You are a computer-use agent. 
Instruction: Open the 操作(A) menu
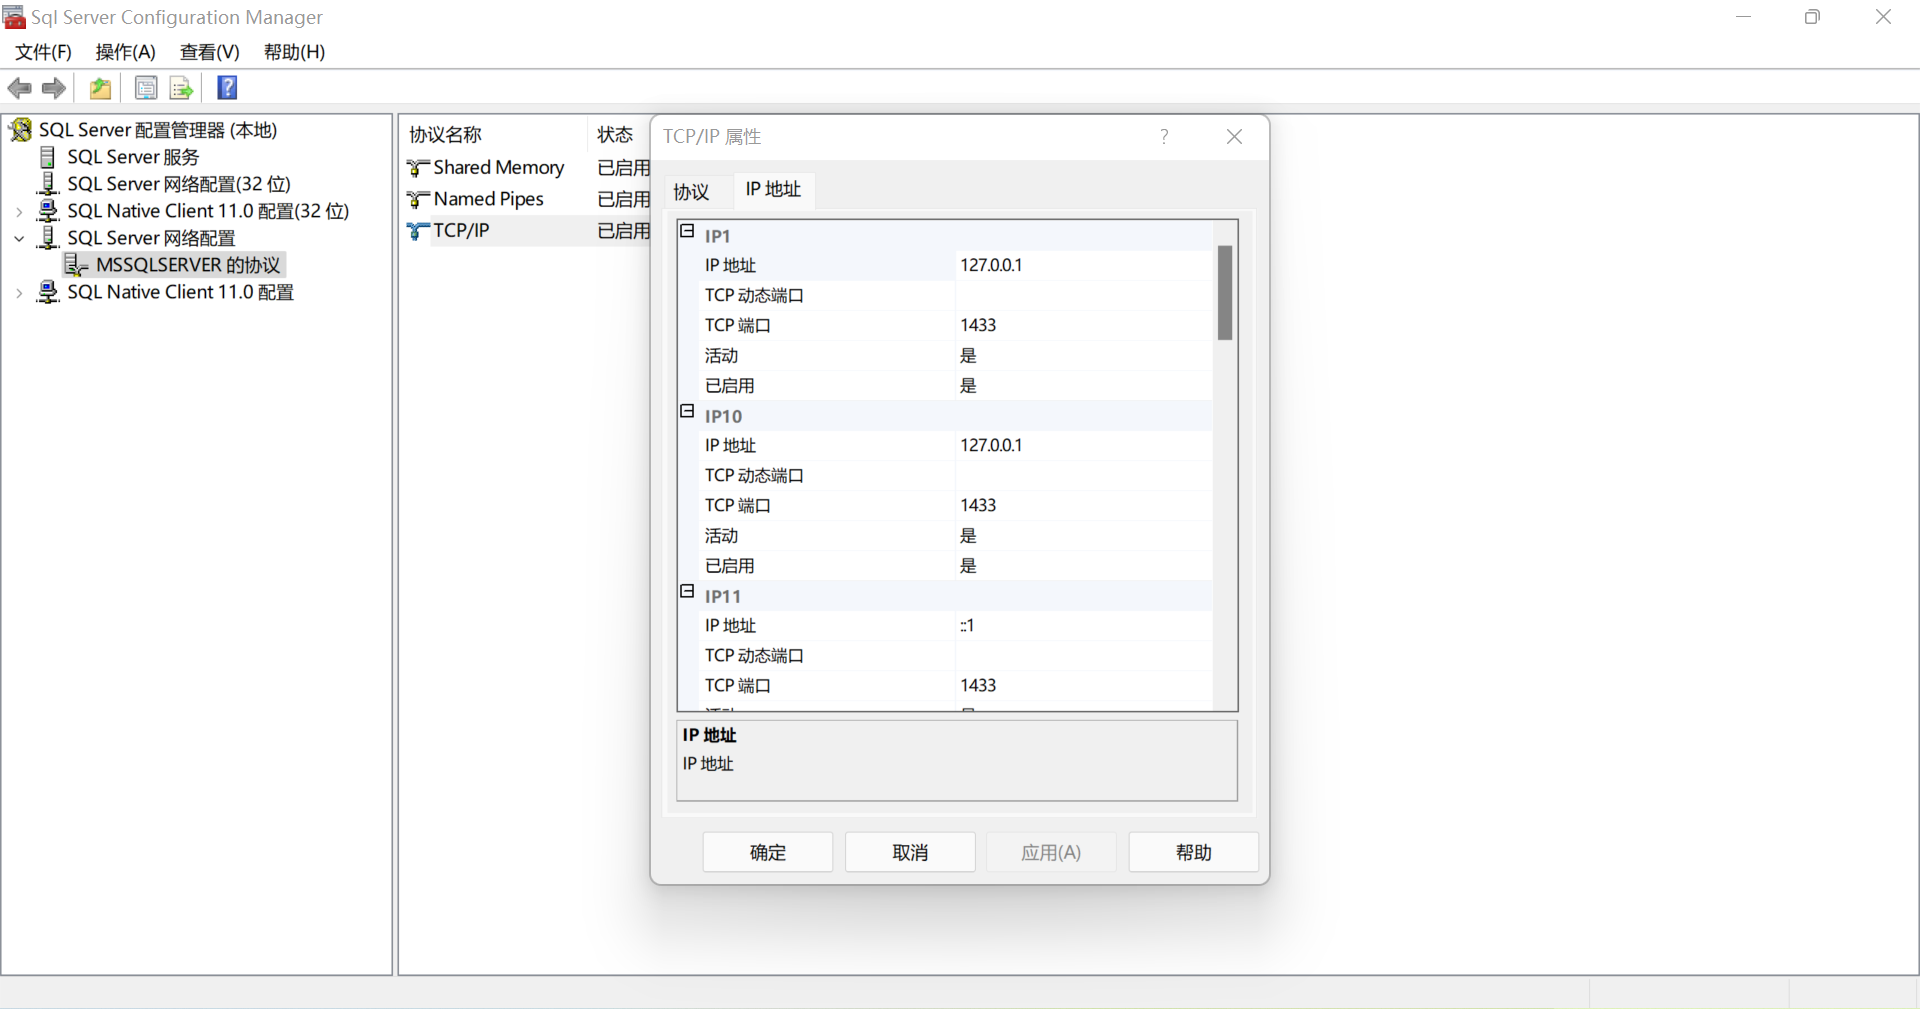coord(126,52)
